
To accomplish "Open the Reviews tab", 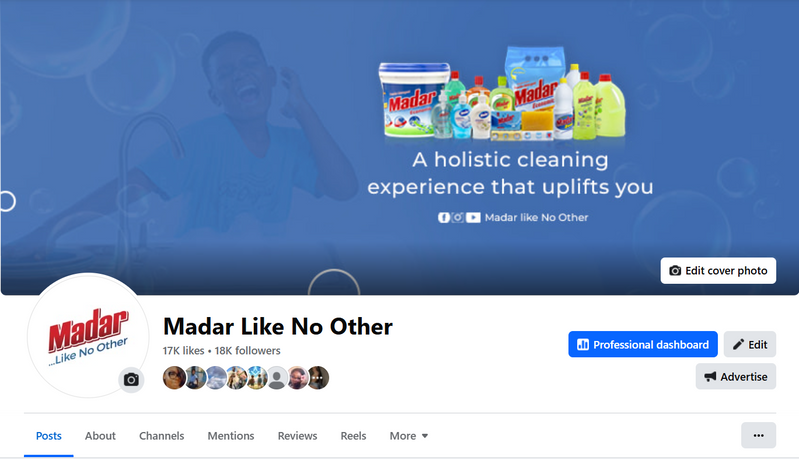I will (x=297, y=436).
